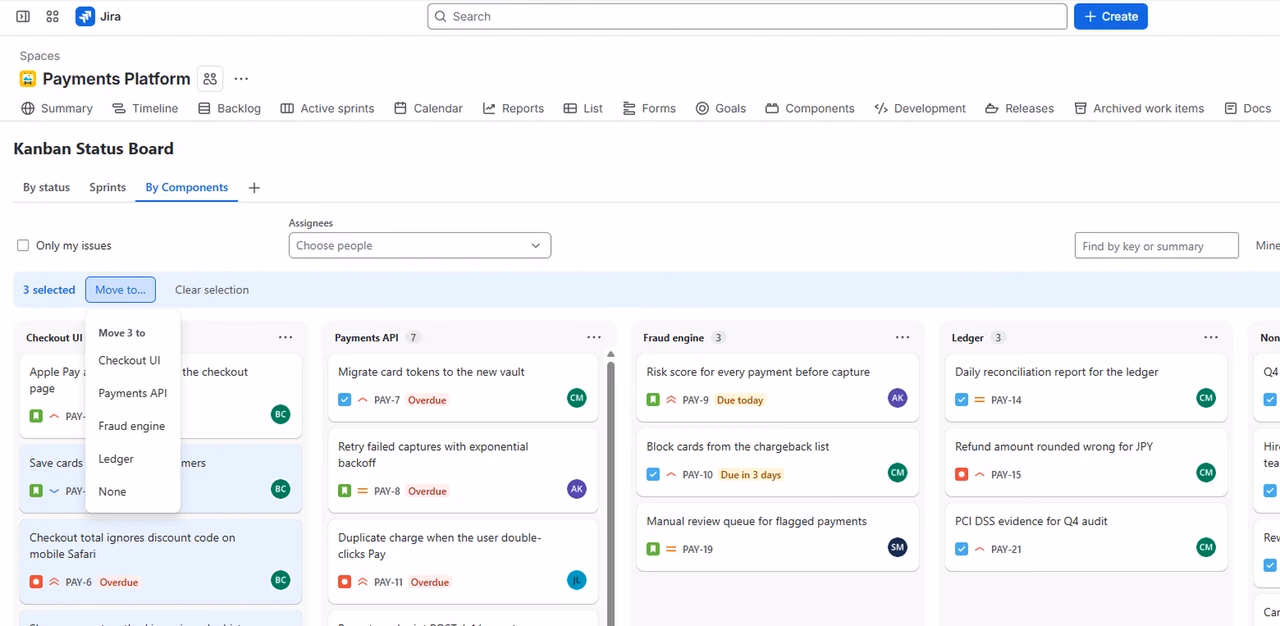Open the Timeline tab

pyautogui.click(x=145, y=108)
